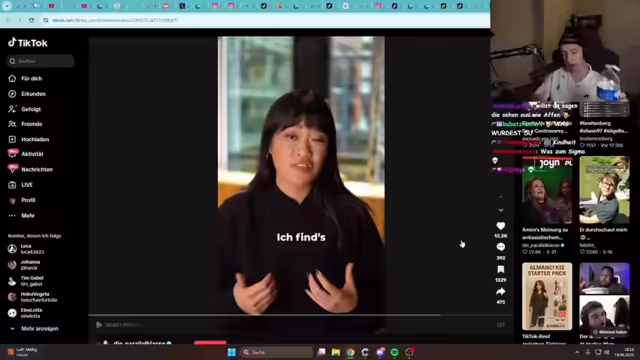The width and height of the screenshot is (640, 360).
Task: Click the Suchen search field
Action: pyautogui.click(x=40, y=61)
